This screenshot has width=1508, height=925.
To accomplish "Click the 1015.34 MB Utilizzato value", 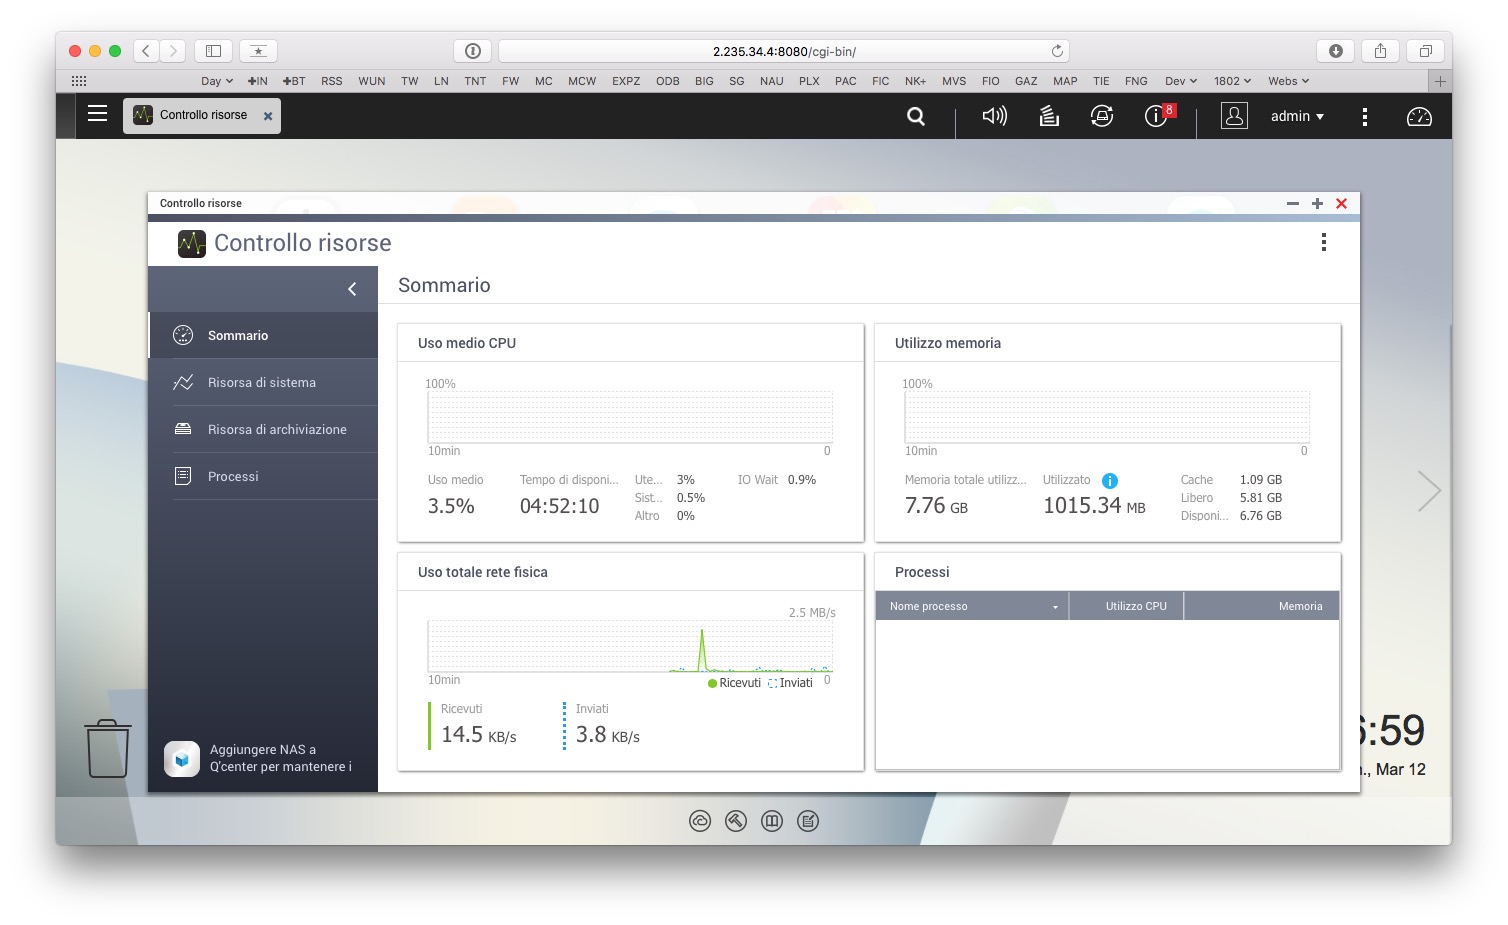I will 1094,506.
